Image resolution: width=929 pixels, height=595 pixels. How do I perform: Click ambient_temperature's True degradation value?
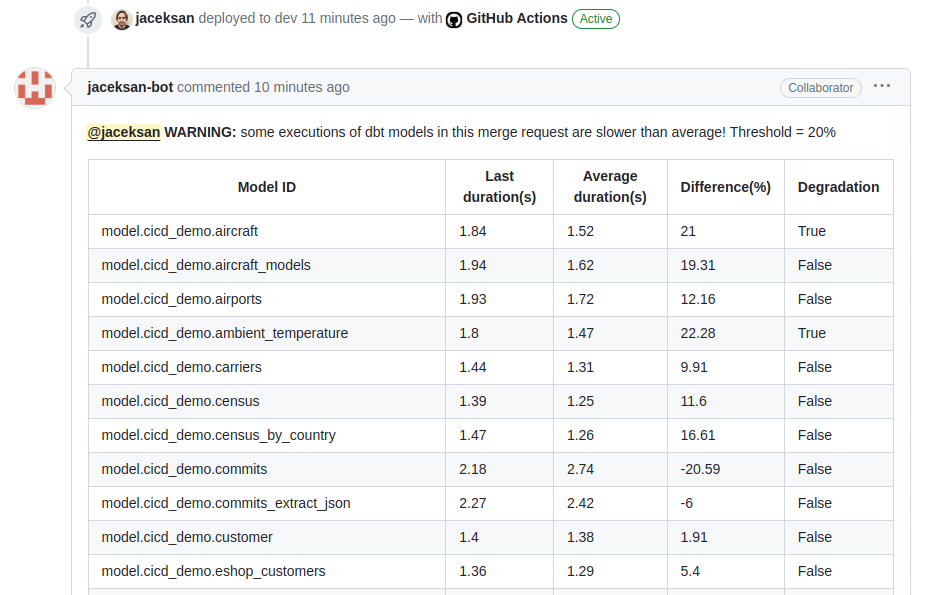[811, 333]
